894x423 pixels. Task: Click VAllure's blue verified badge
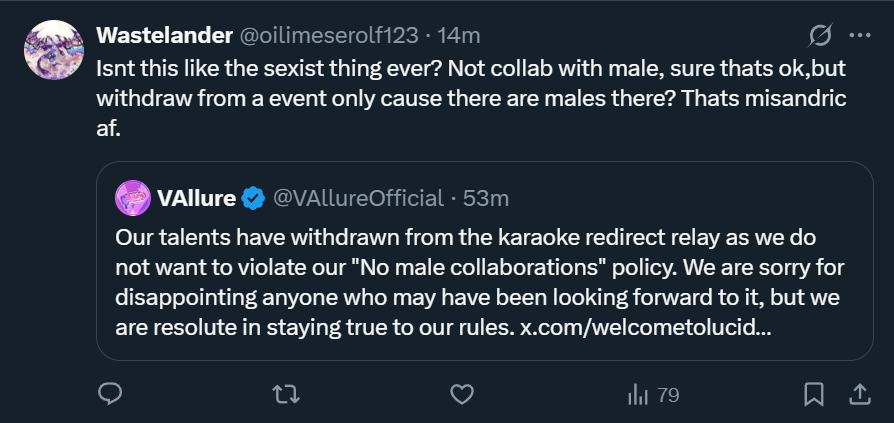click(253, 198)
